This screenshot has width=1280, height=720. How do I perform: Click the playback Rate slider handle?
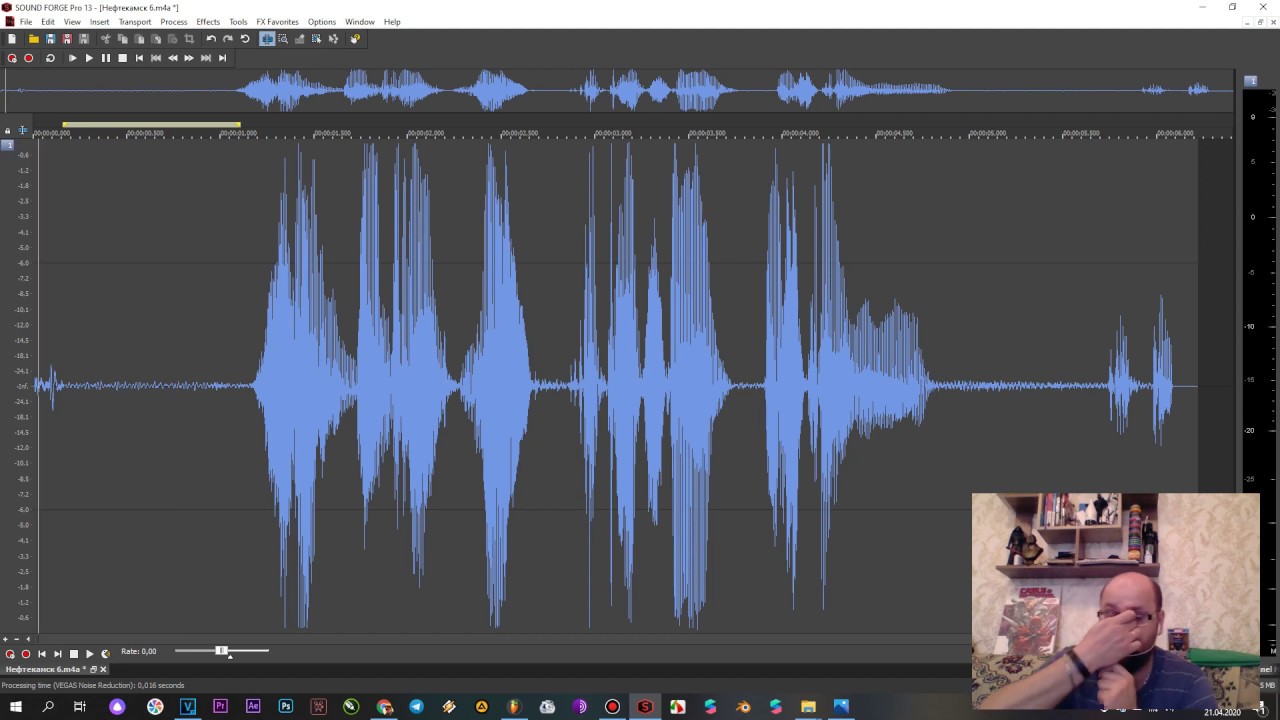222,651
